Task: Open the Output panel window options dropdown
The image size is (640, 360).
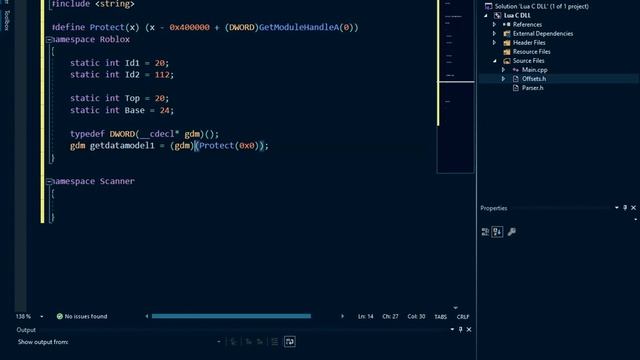Action: click(452, 329)
